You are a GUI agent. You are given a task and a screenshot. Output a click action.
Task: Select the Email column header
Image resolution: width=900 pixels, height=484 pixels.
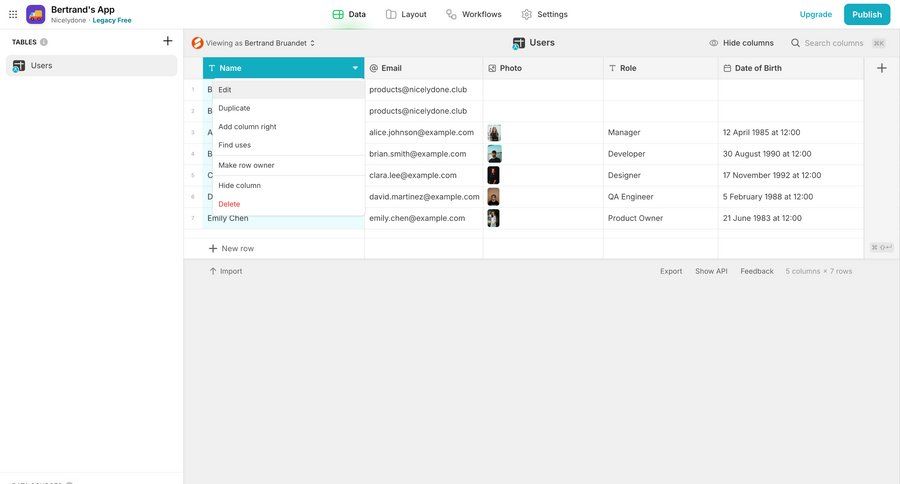pos(424,68)
